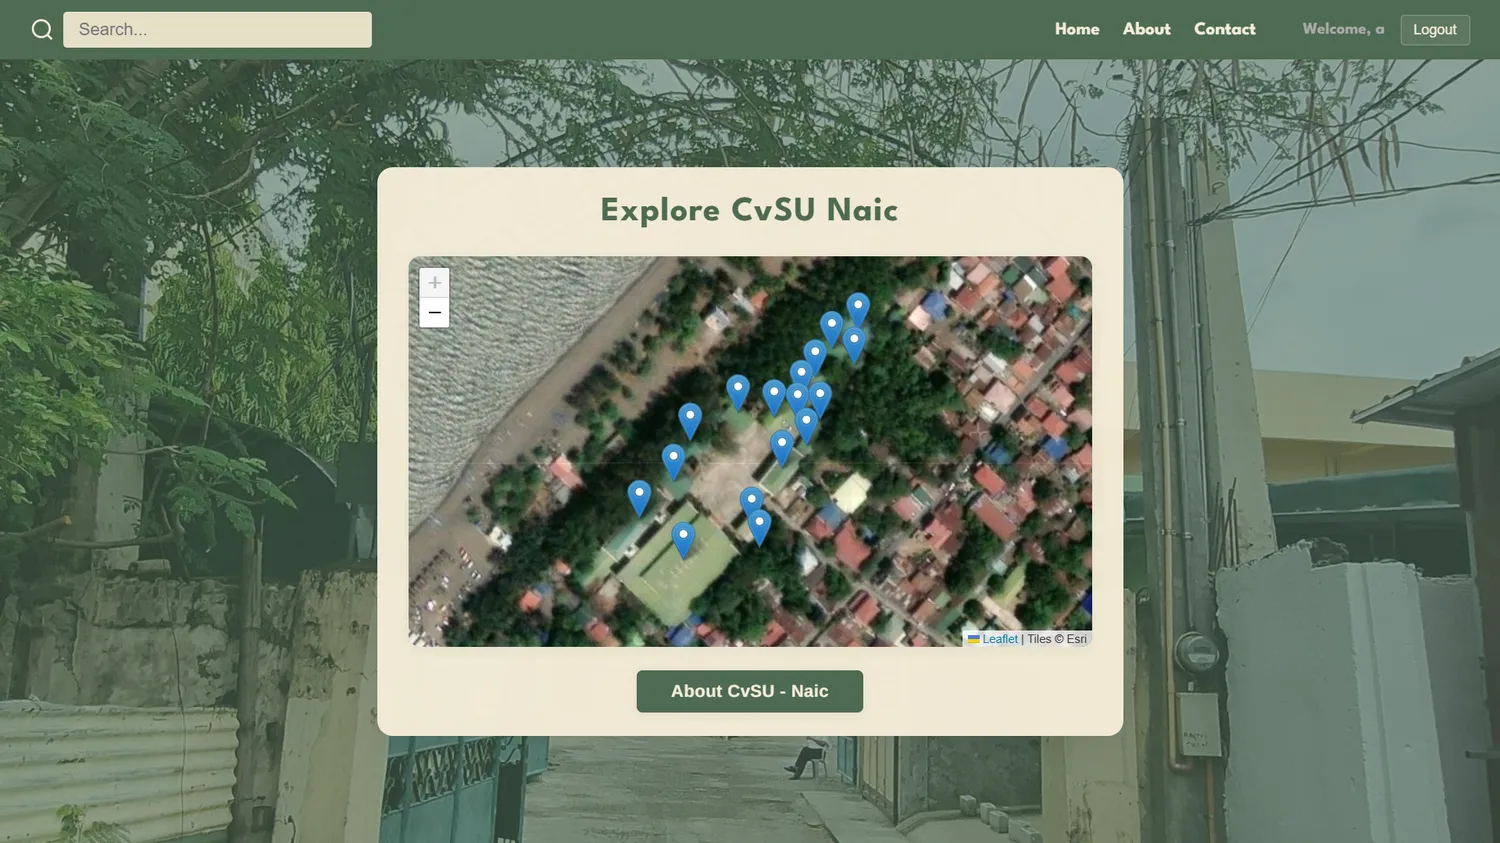The image size is (1500, 843).
Task: Select the leftmost map marker
Action: [639, 498]
